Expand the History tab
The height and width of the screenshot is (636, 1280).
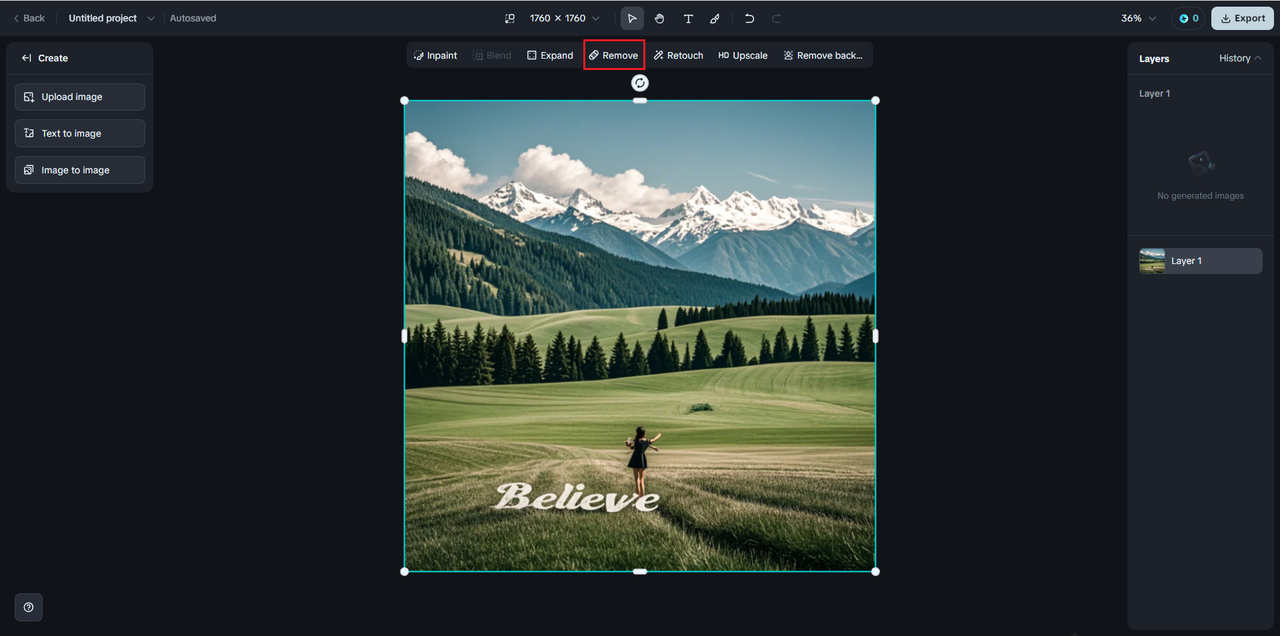(1240, 58)
